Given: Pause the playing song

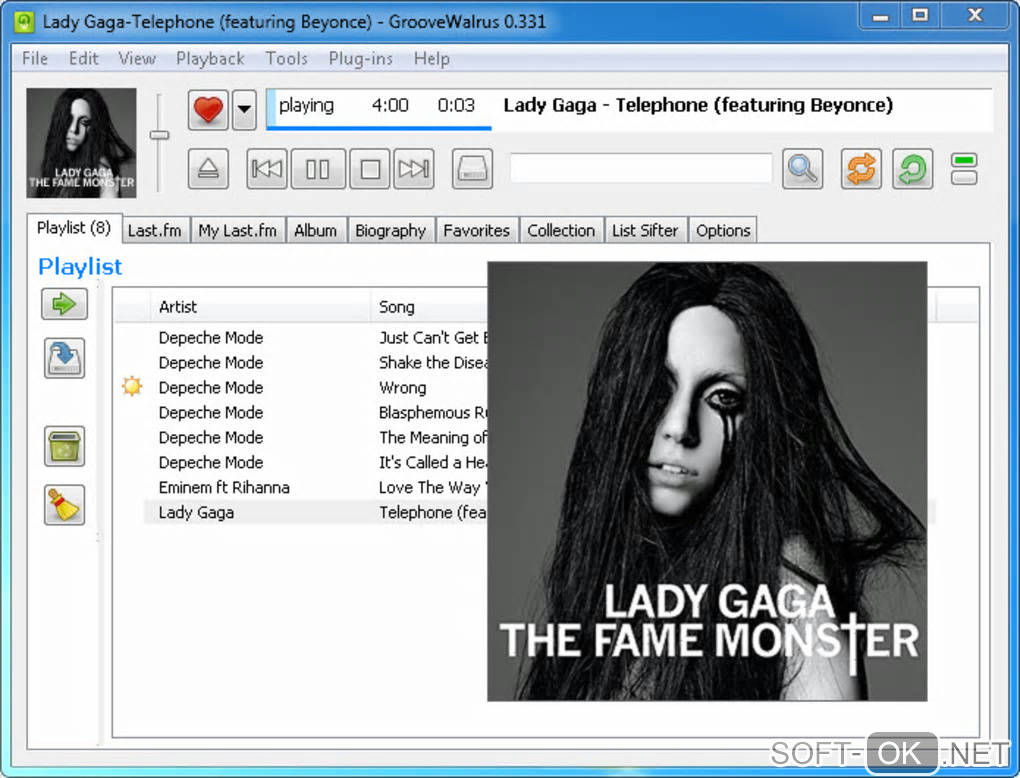Looking at the screenshot, I should [x=318, y=169].
